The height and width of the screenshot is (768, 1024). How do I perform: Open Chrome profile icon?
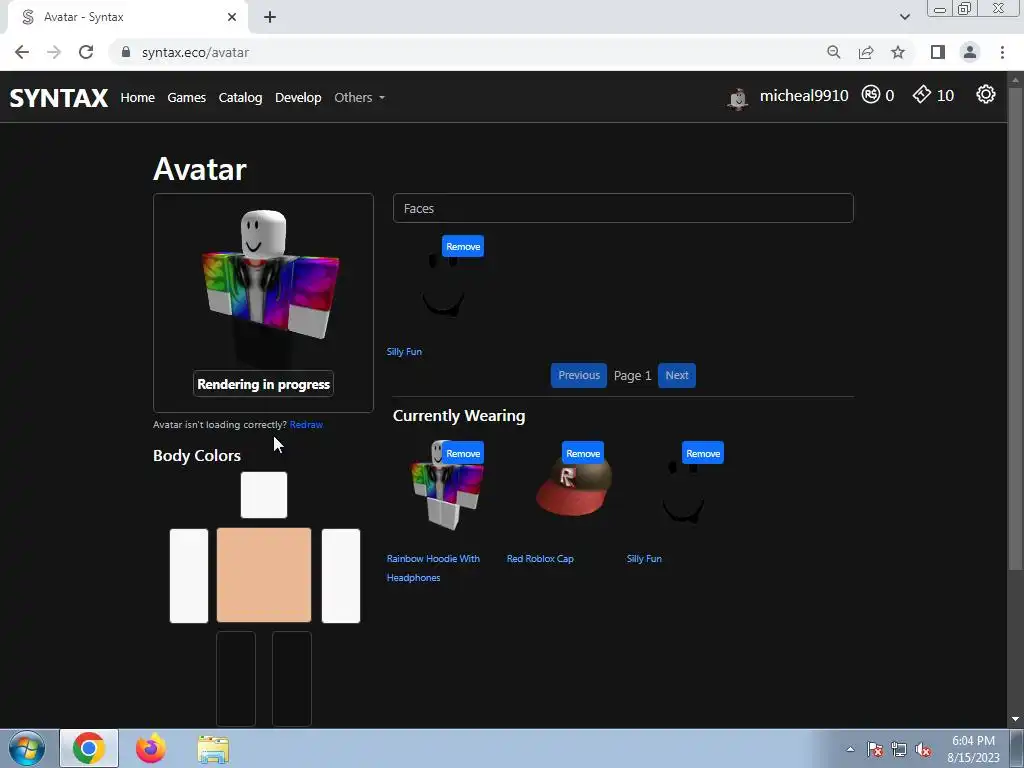coord(970,52)
